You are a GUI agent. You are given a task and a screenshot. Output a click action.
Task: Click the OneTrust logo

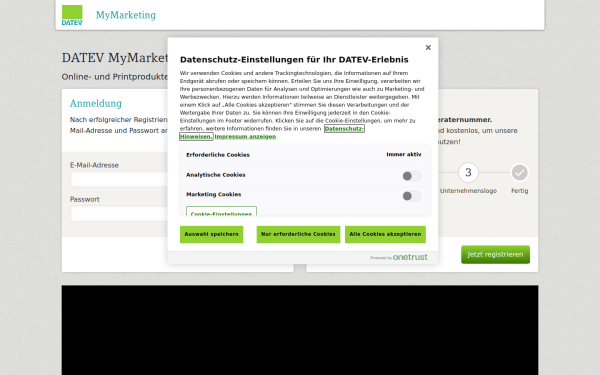pyautogui.click(x=410, y=257)
